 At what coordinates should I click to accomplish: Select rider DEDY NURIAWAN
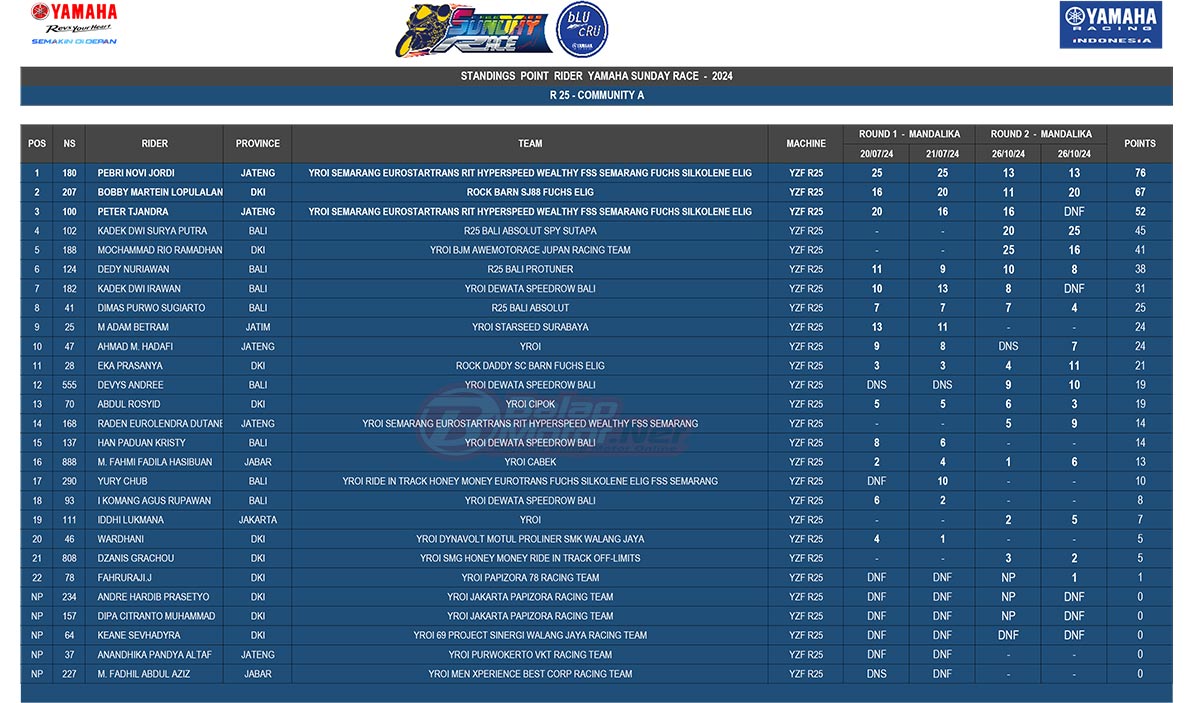133,269
